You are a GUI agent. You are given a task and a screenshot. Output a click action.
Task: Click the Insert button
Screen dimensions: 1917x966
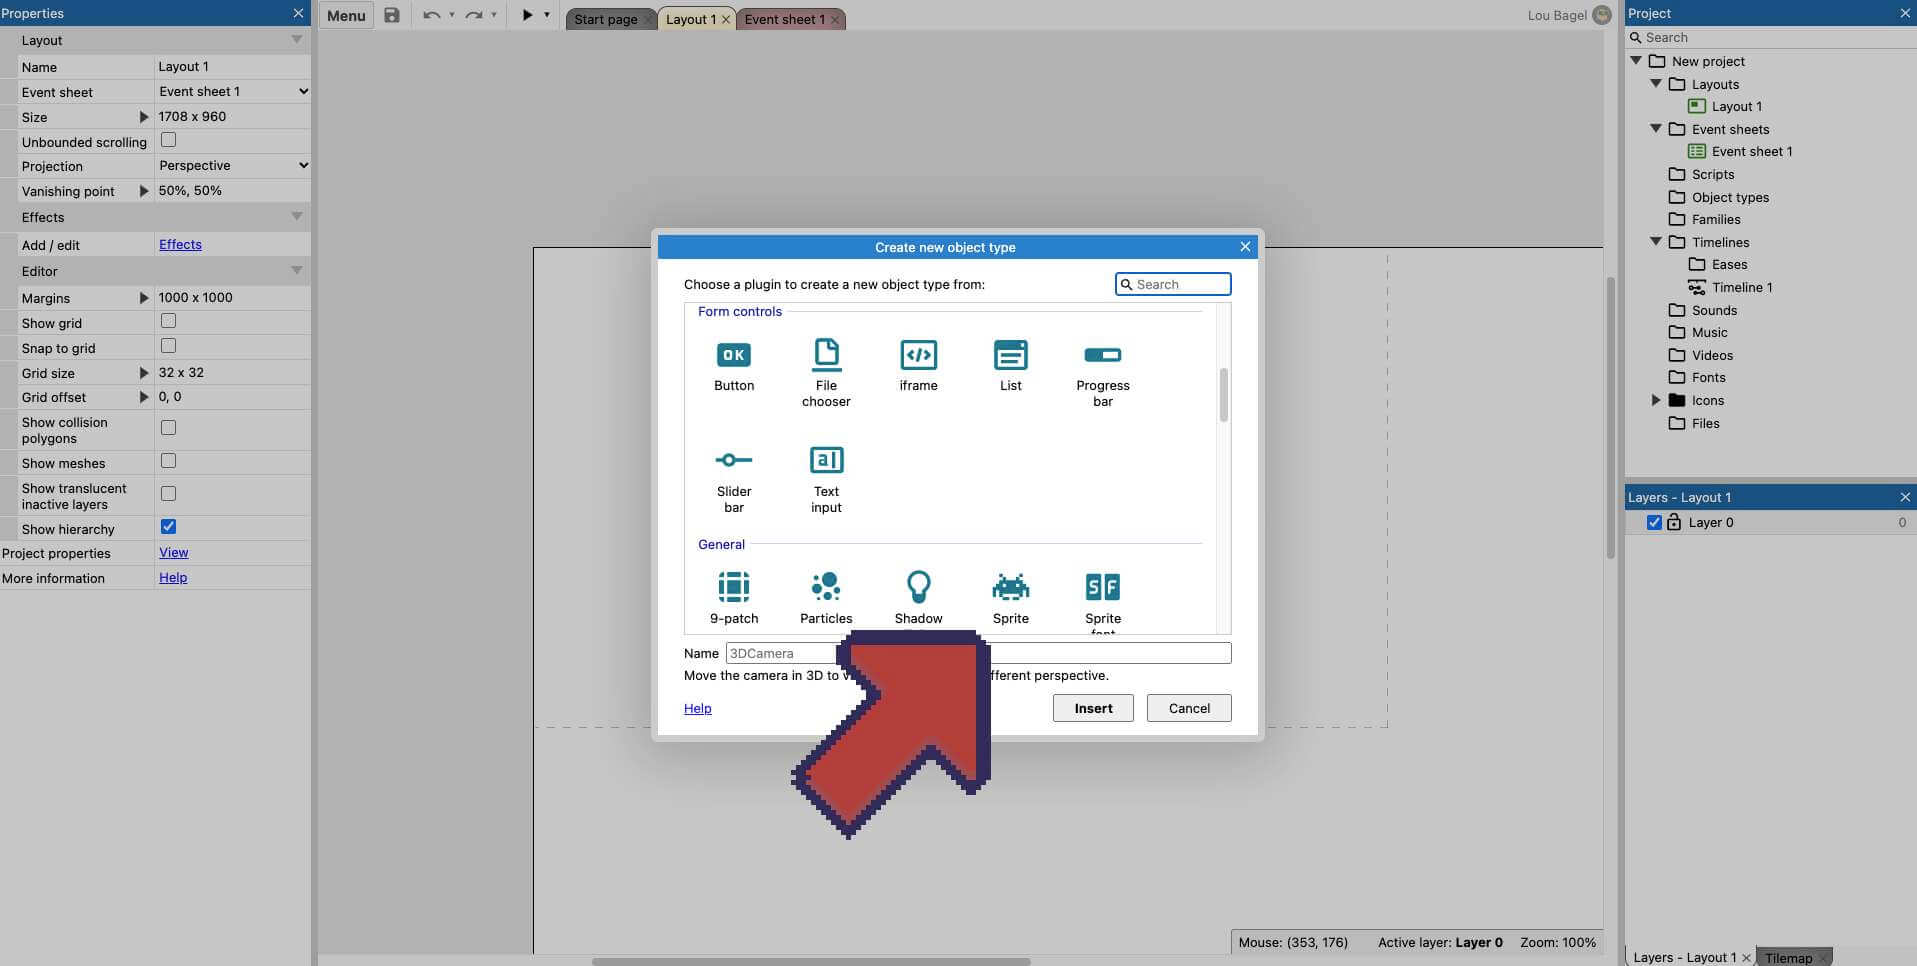coord(1093,708)
